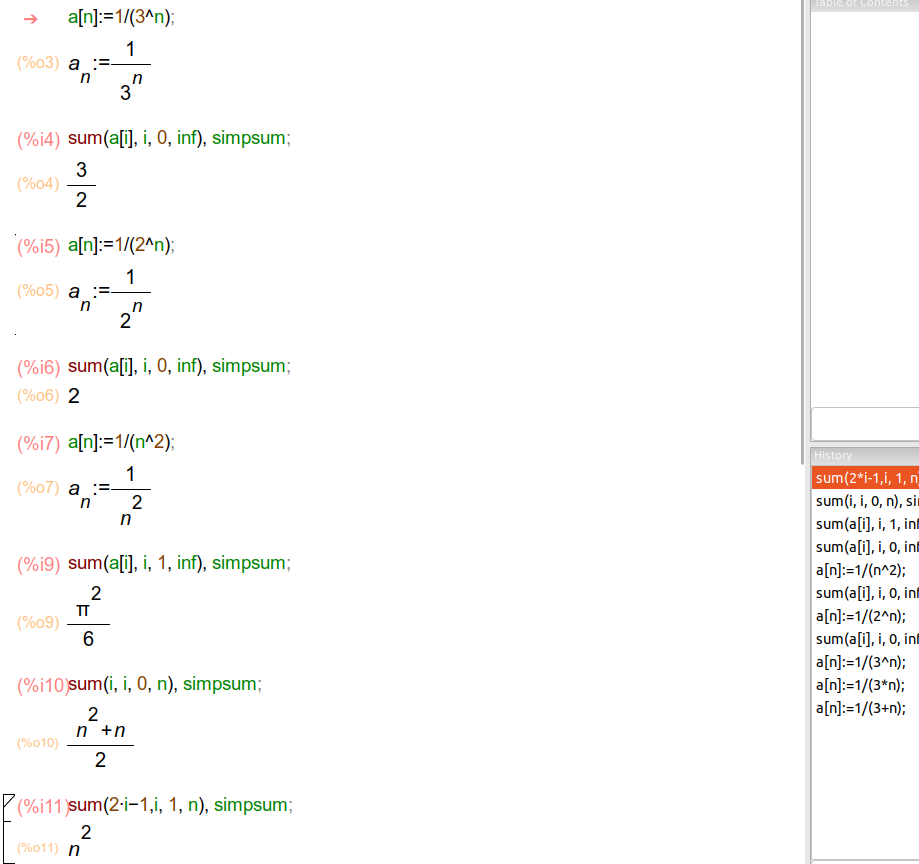Click the History panel title bar
The image size is (919, 864).
pos(865,455)
